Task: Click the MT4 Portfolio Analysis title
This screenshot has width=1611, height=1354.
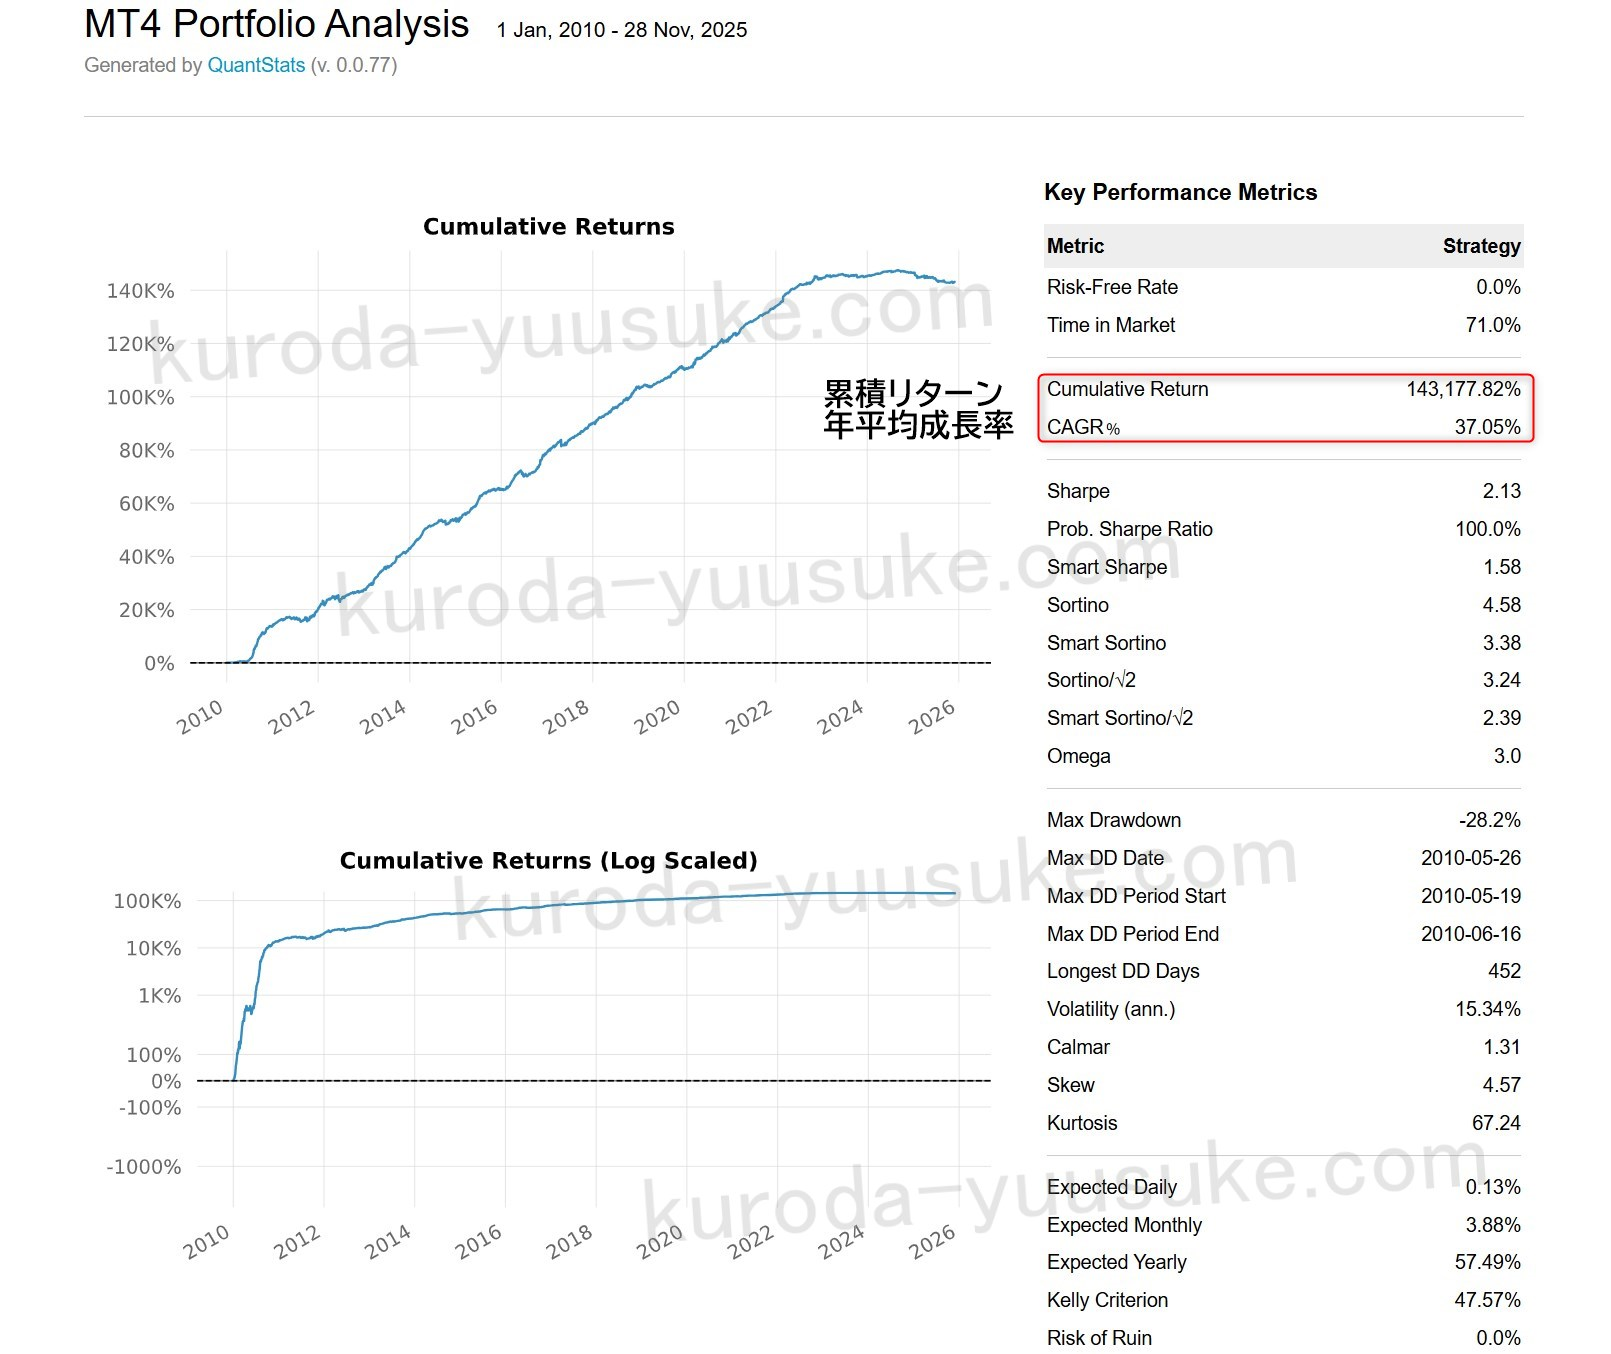Action: point(276,24)
